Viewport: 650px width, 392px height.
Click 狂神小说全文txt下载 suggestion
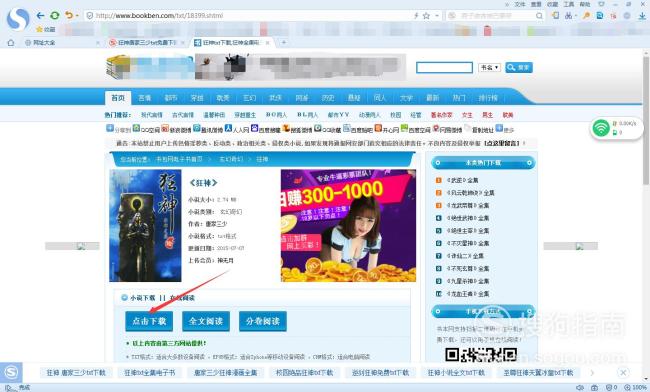[456, 373]
